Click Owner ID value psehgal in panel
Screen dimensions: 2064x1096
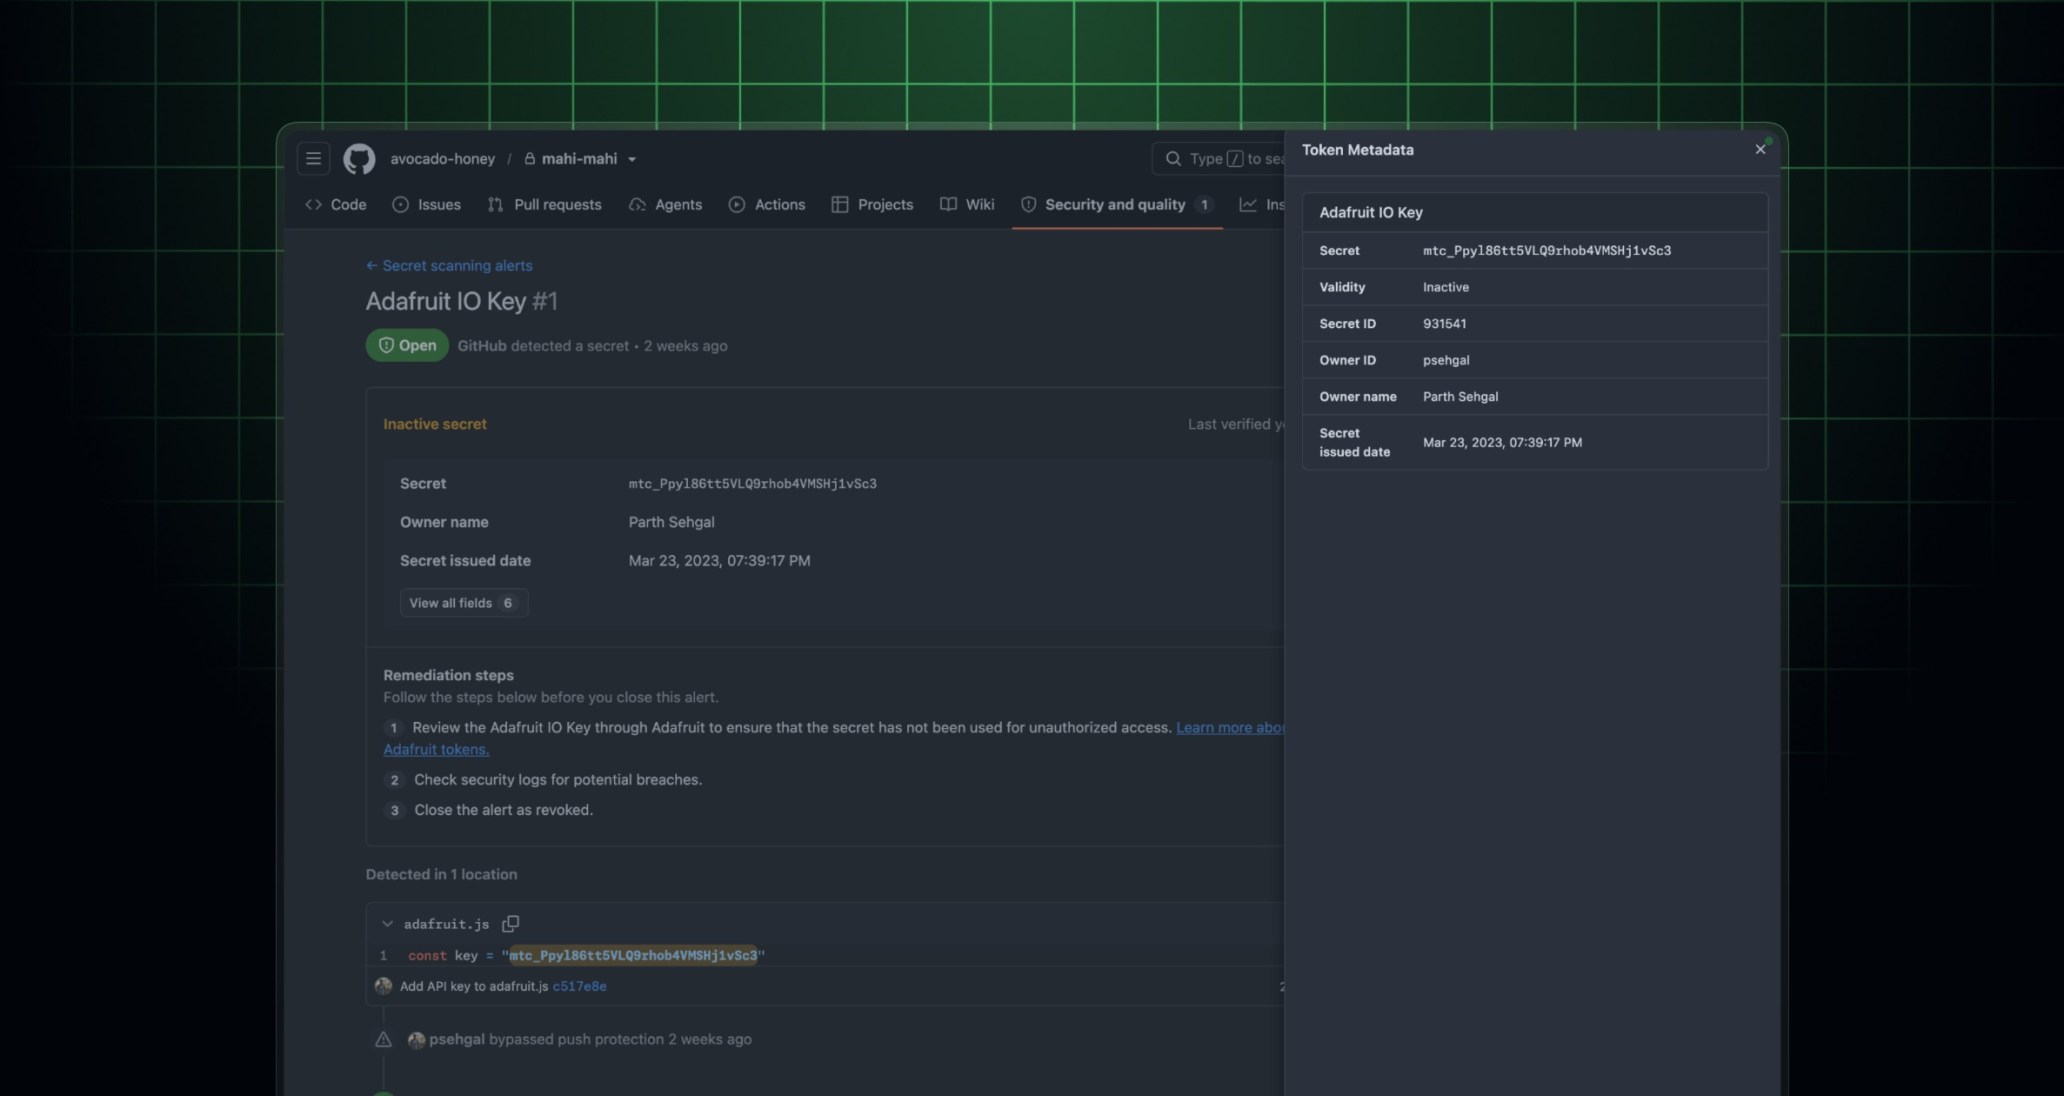[x=1446, y=360]
